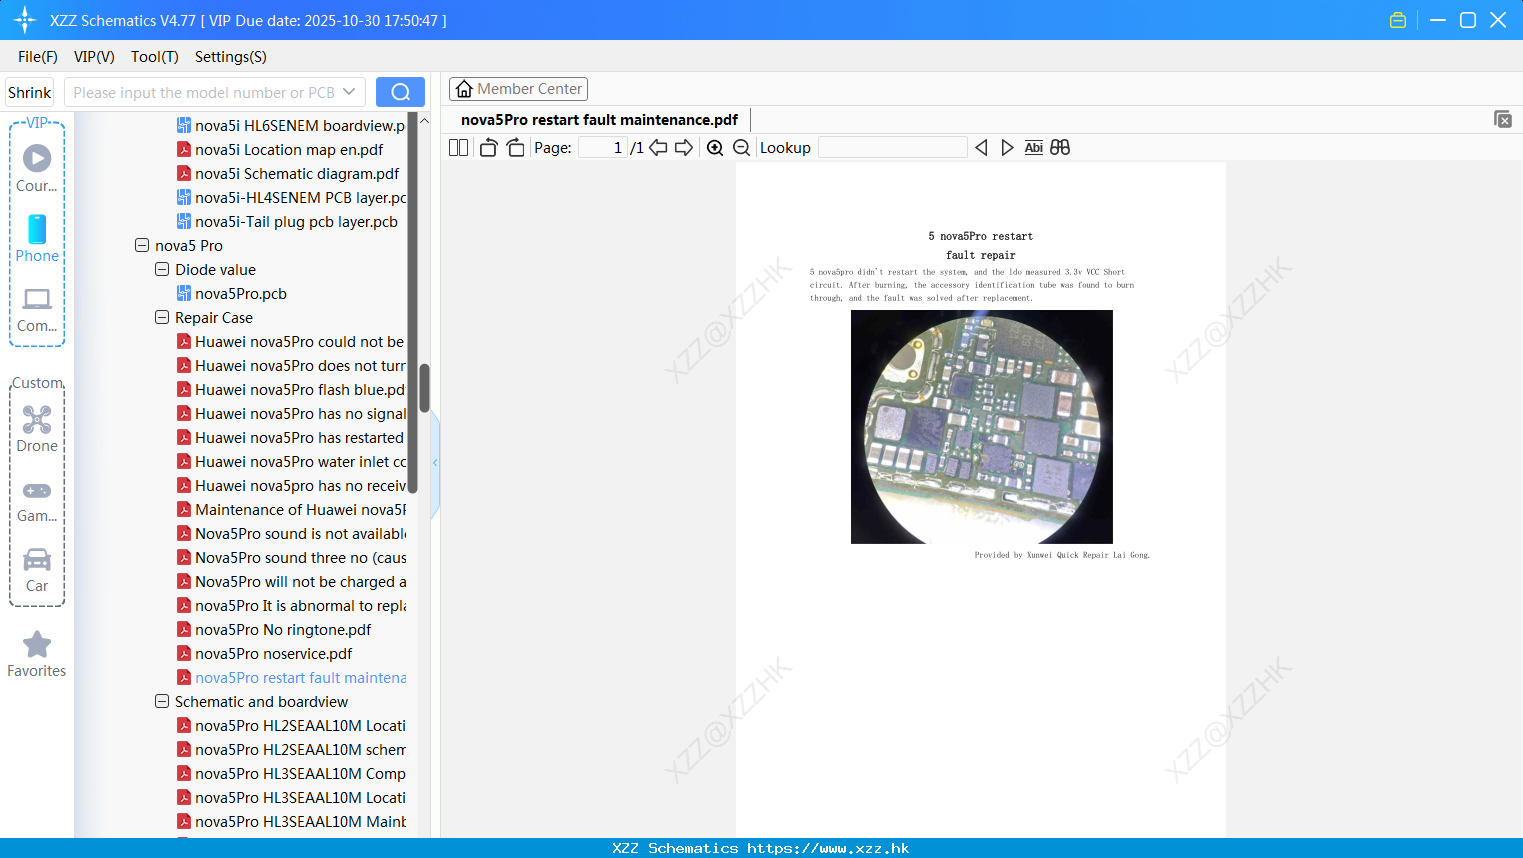Open the Tool(T) menu
The image size is (1523, 858).
point(155,57)
